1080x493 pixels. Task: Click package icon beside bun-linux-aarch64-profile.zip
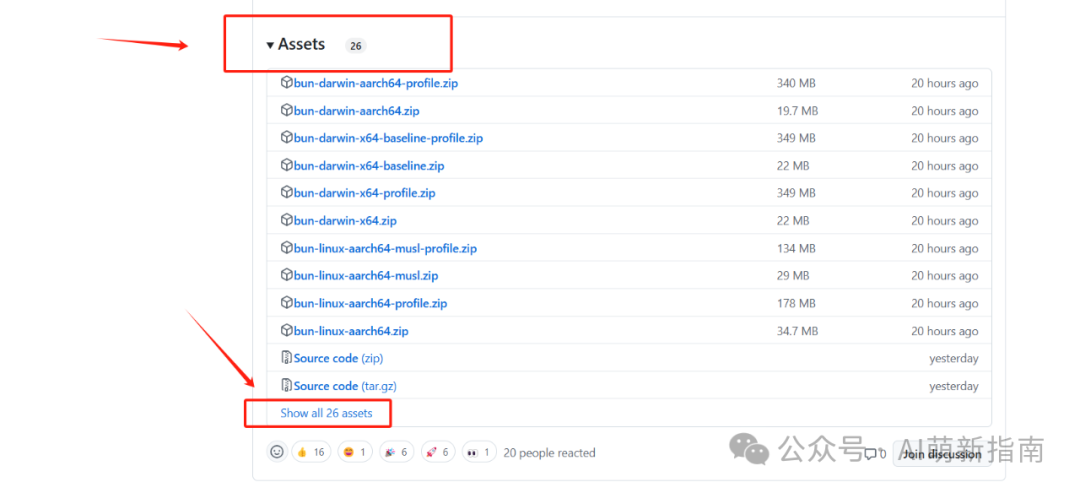287,303
